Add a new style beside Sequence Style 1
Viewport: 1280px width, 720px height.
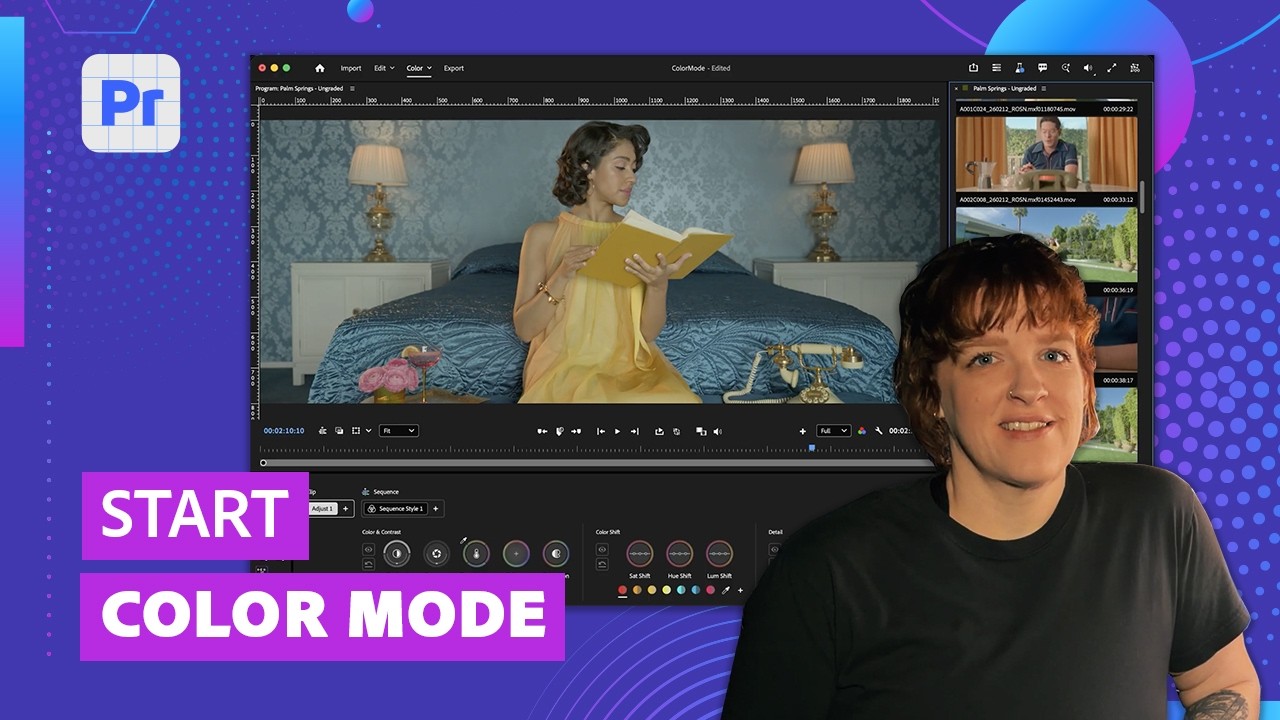(435, 509)
